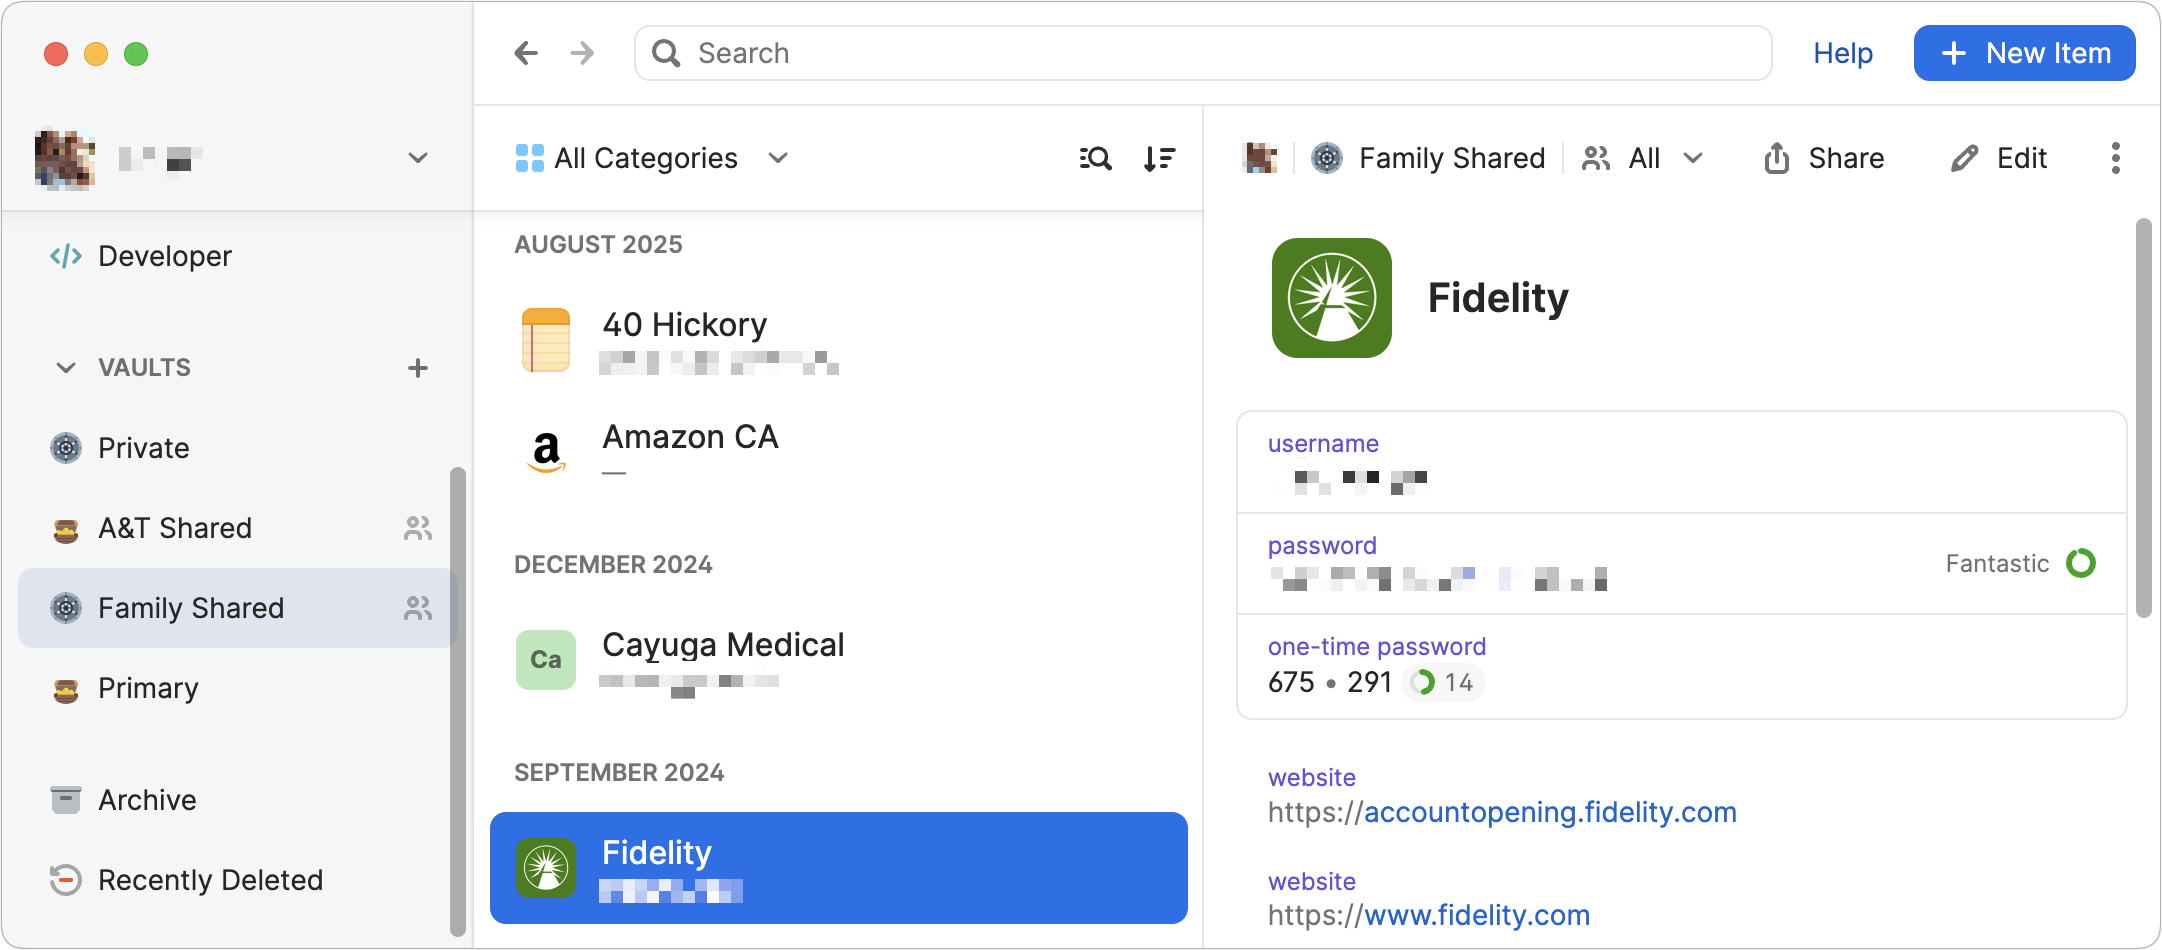Click the back navigation arrow
Image resolution: width=2162 pixels, height=950 pixels.
pyautogui.click(x=526, y=53)
